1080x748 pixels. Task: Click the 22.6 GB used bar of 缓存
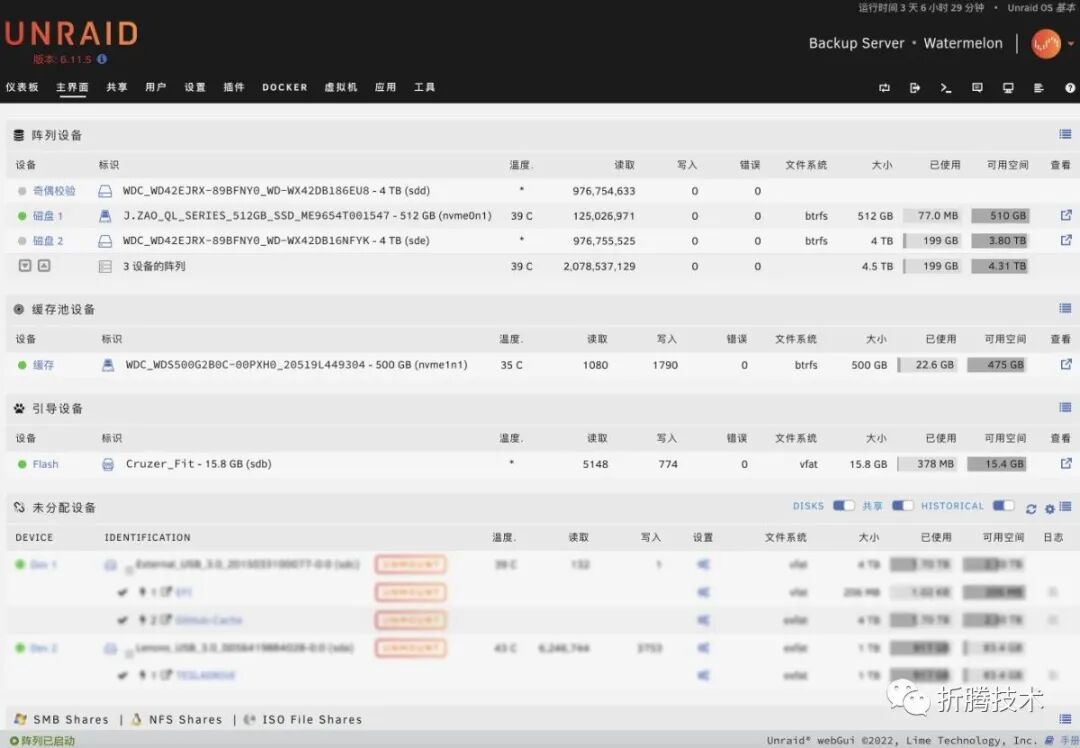pyautogui.click(x=927, y=365)
